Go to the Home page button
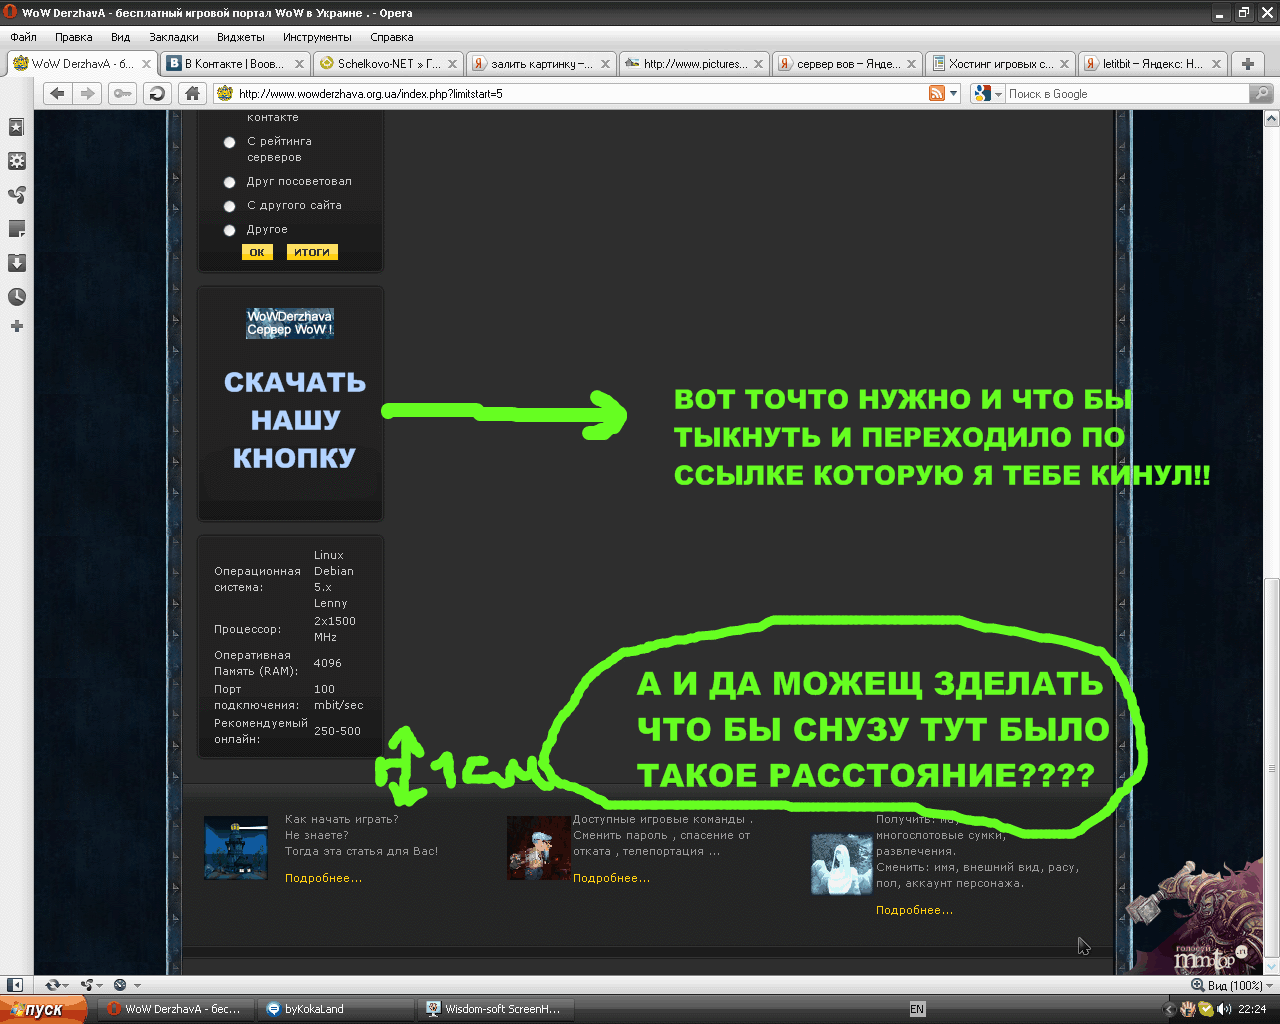The width and height of the screenshot is (1280, 1024). click(192, 93)
